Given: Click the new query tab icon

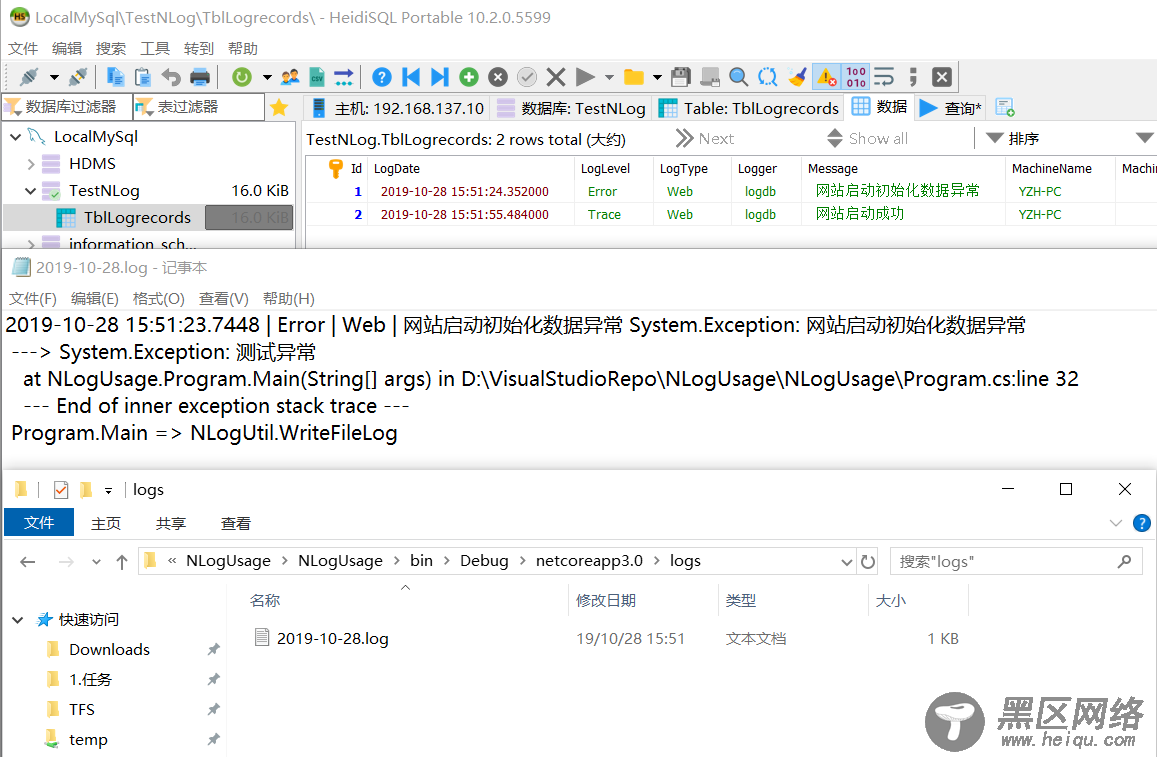Looking at the screenshot, I should [x=1005, y=108].
